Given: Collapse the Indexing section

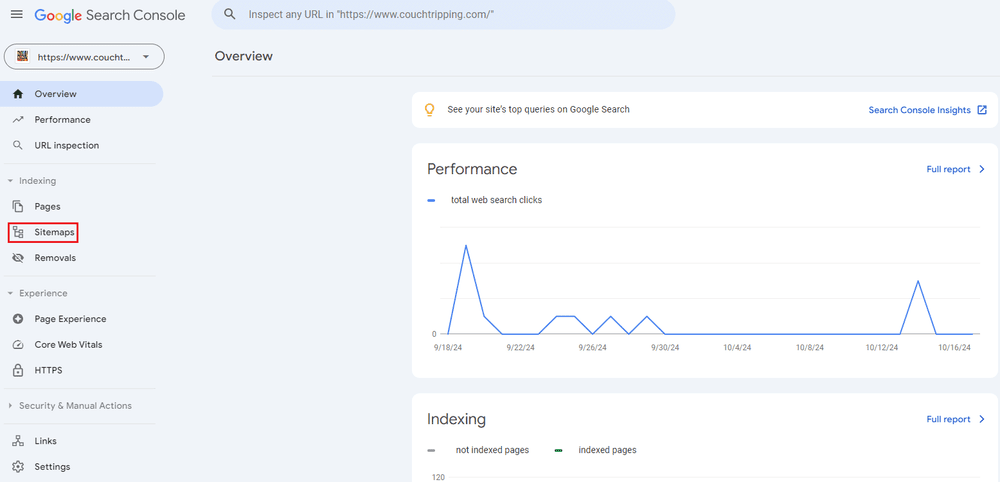Looking at the screenshot, I should [x=11, y=181].
